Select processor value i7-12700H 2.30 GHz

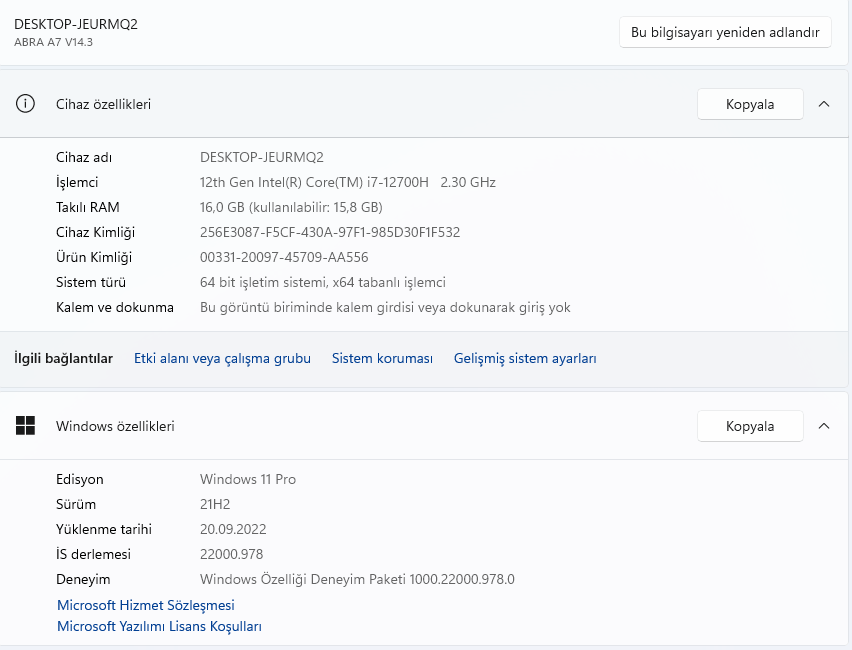(x=347, y=182)
